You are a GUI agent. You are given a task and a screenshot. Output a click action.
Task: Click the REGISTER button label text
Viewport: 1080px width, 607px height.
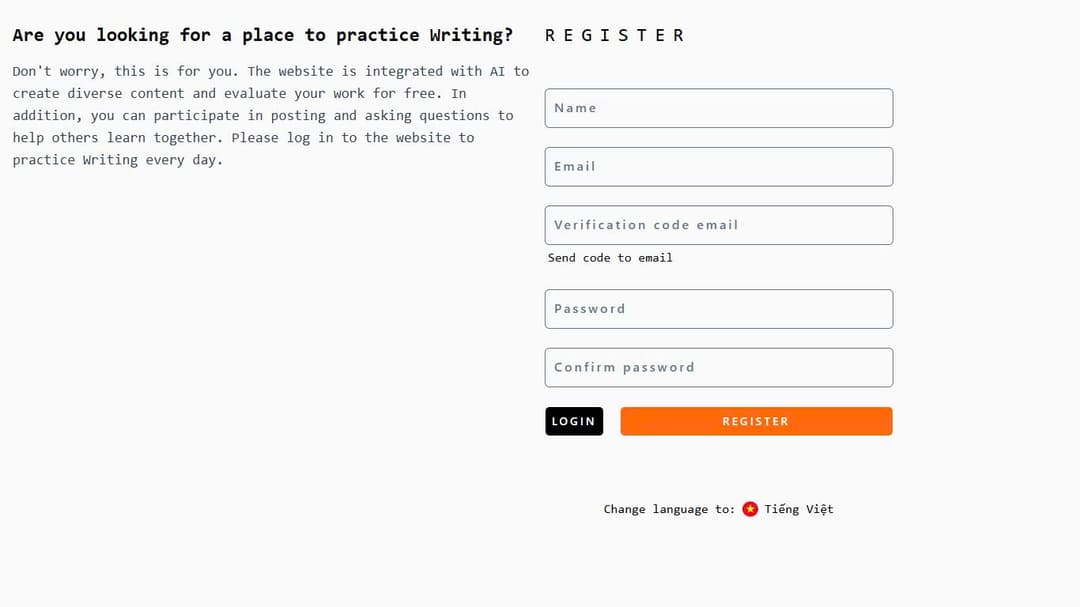tap(756, 421)
